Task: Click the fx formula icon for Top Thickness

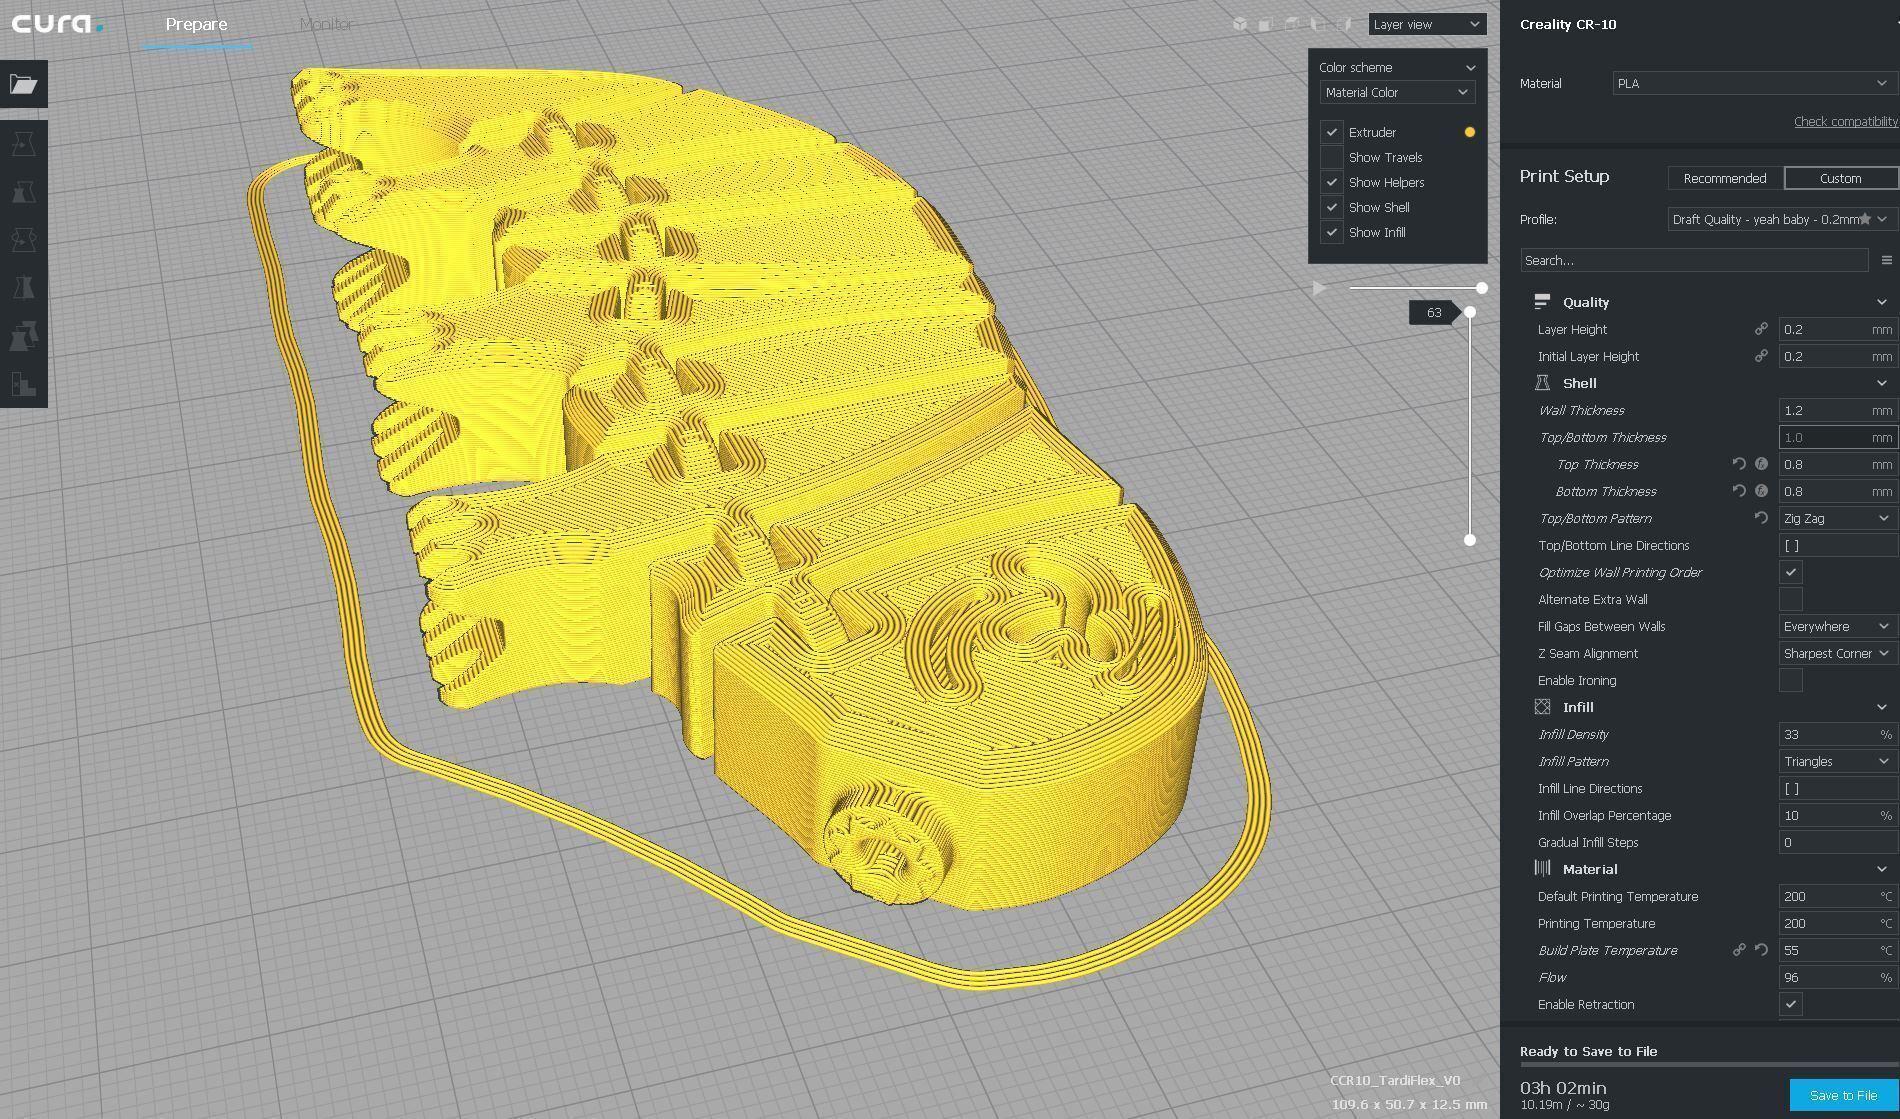Action: pos(1761,464)
